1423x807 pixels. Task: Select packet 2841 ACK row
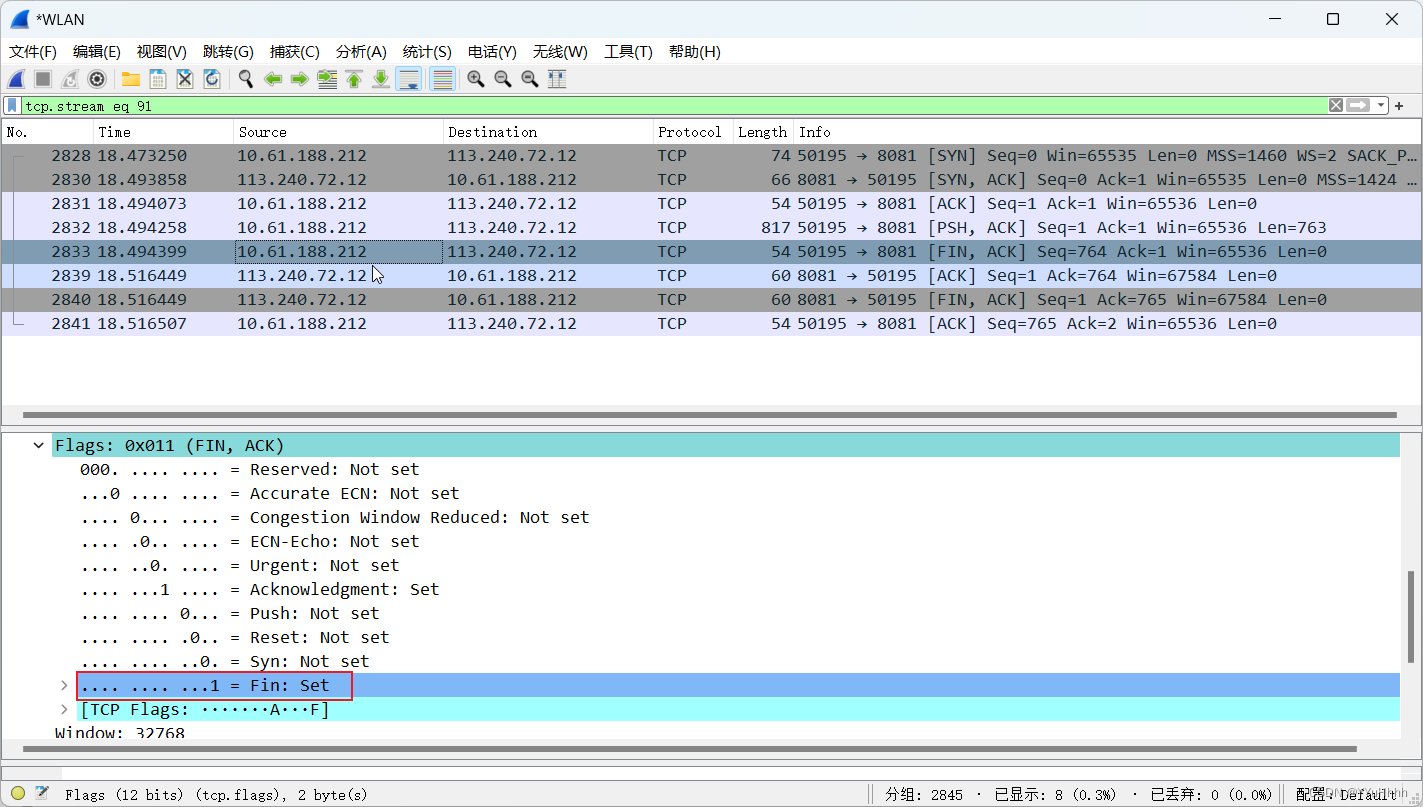711,324
